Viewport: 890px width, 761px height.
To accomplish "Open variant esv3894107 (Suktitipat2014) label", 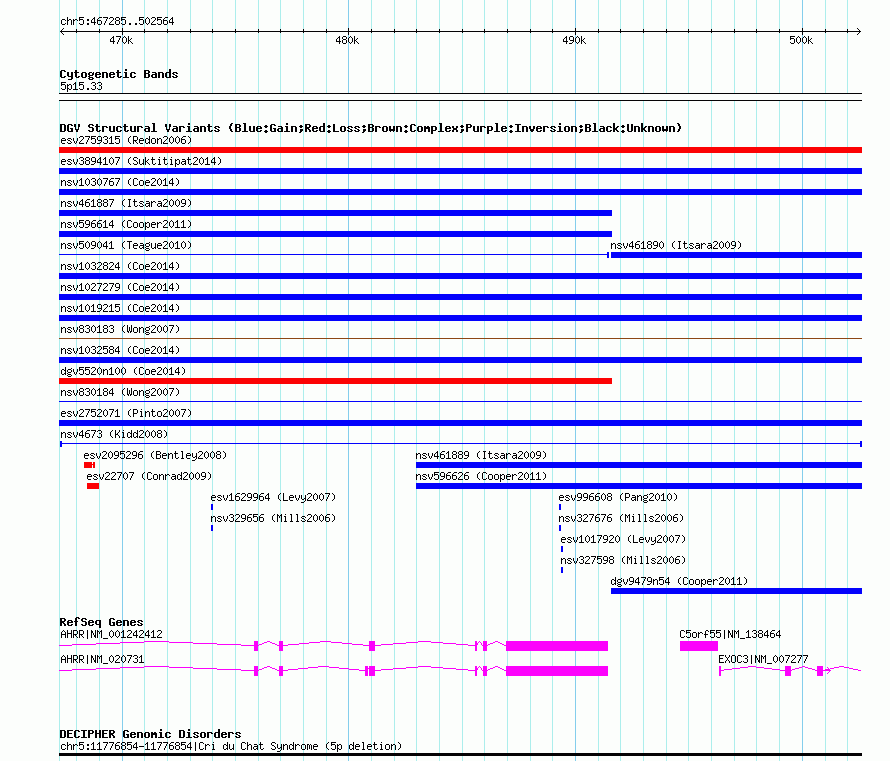I will tap(141, 161).
